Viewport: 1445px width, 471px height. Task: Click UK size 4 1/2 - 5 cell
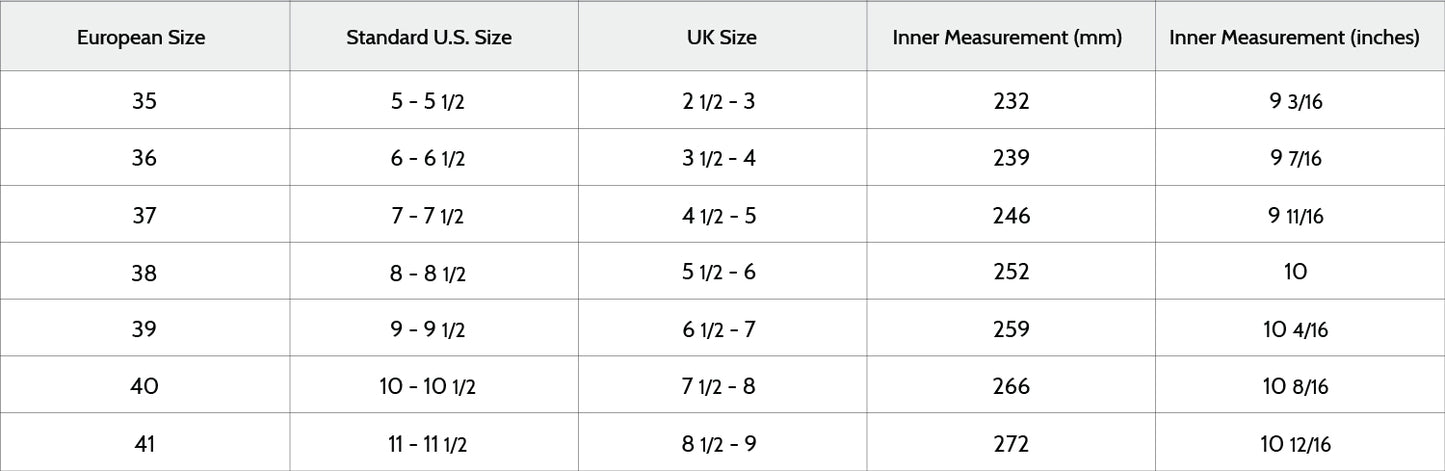tap(719, 215)
